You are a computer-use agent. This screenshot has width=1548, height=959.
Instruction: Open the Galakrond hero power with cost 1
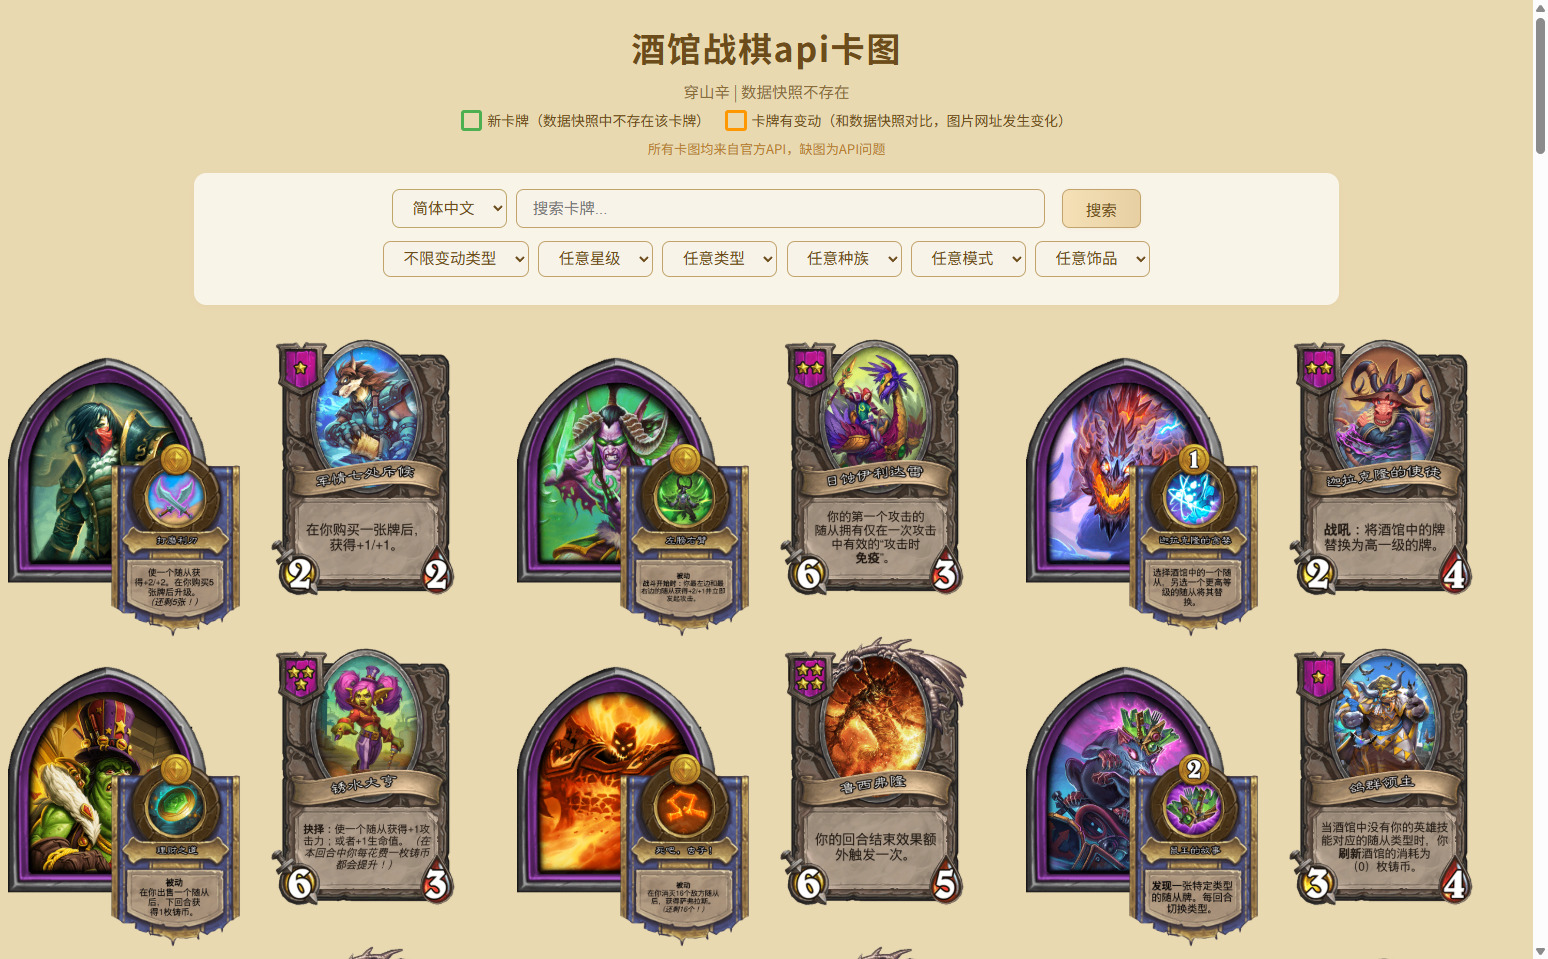[x=1193, y=540]
